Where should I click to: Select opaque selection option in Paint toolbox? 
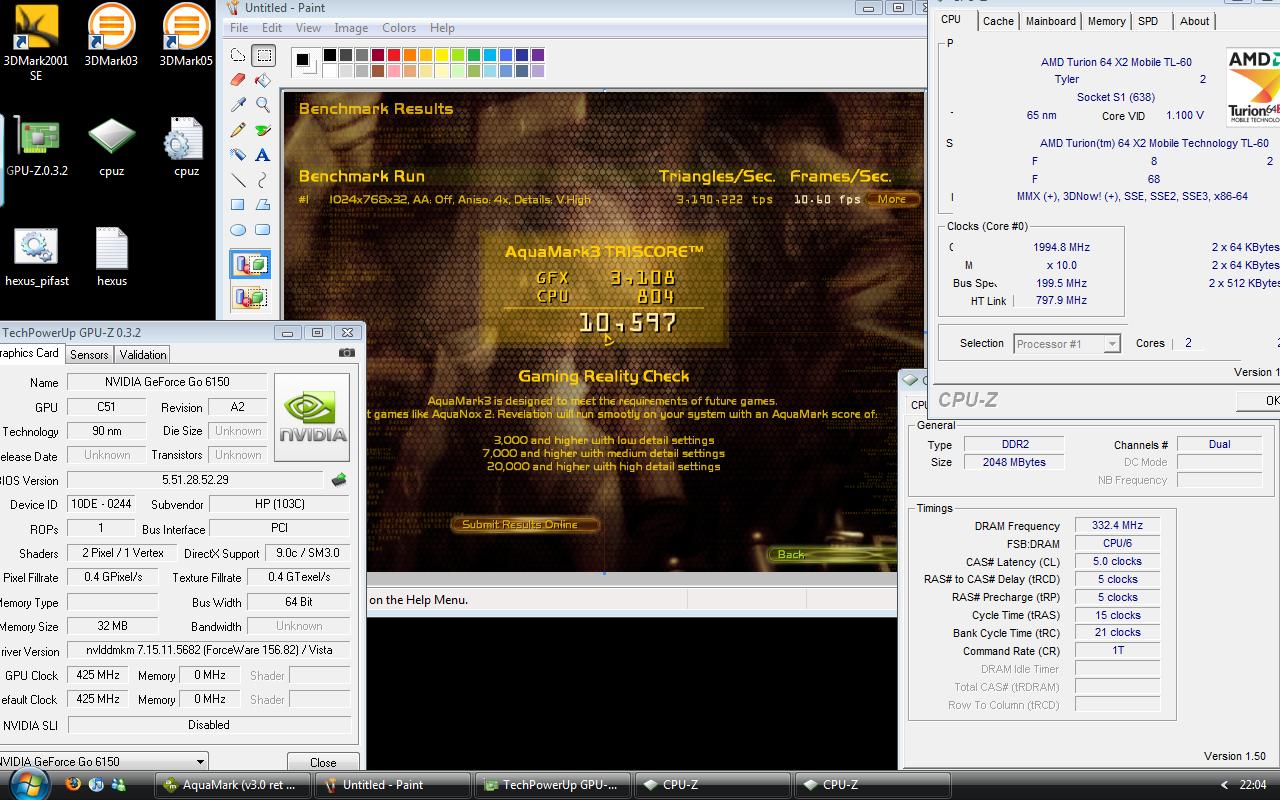pyautogui.click(x=250, y=265)
